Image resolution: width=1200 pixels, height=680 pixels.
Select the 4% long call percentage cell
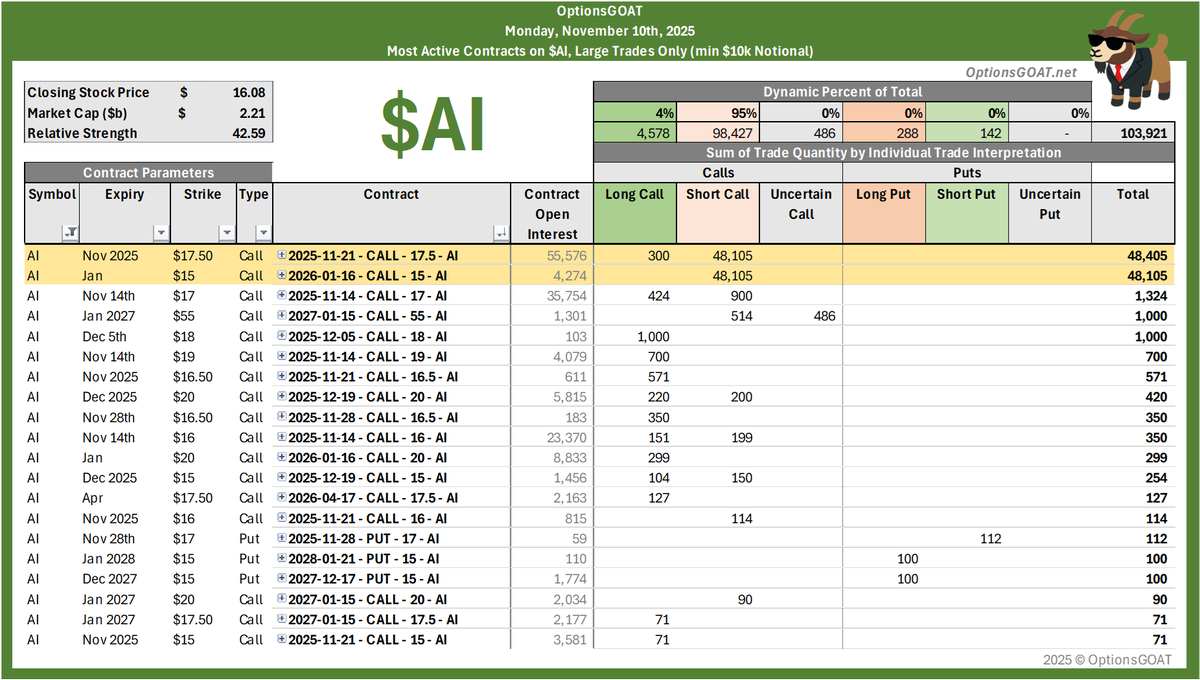[634, 112]
